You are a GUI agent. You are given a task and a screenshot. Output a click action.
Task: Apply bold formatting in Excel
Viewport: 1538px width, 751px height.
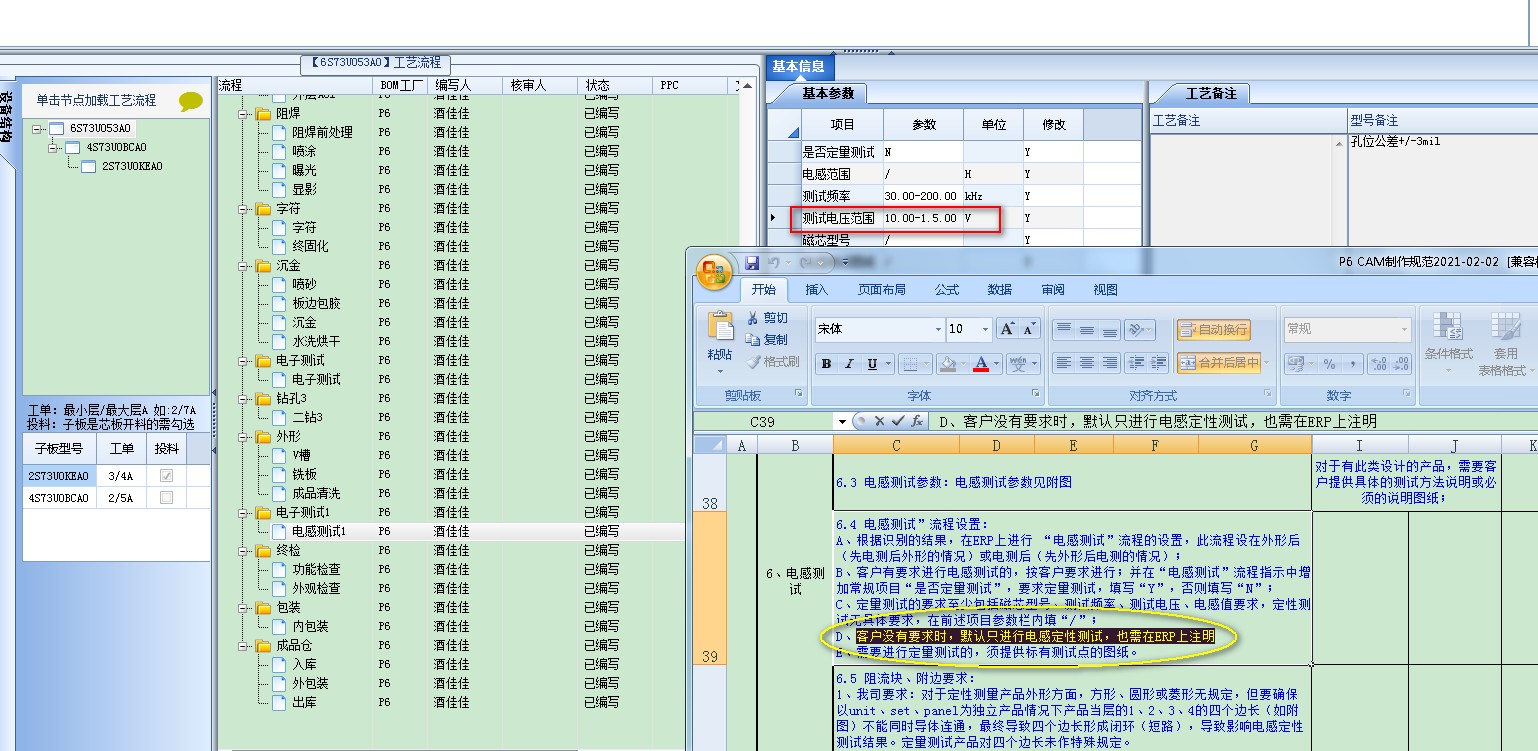(x=827, y=364)
